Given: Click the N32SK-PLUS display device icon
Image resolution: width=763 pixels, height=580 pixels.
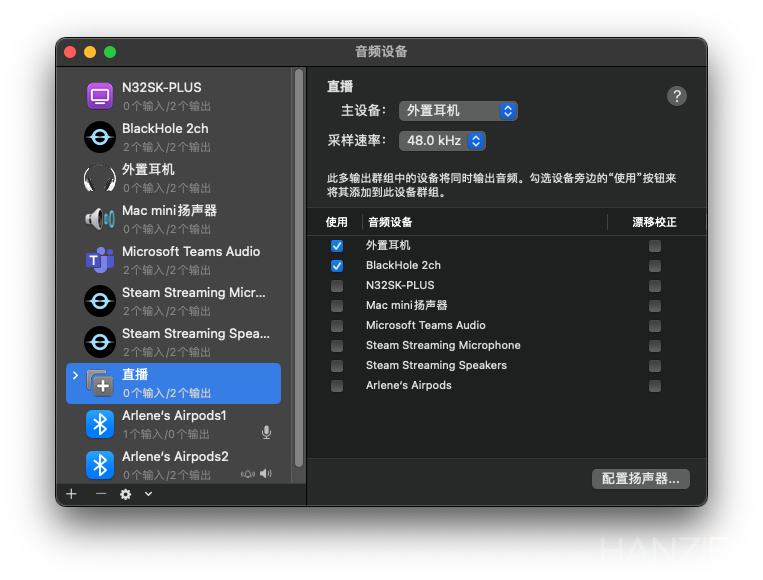Looking at the screenshot, I should [x=100, y=96].
